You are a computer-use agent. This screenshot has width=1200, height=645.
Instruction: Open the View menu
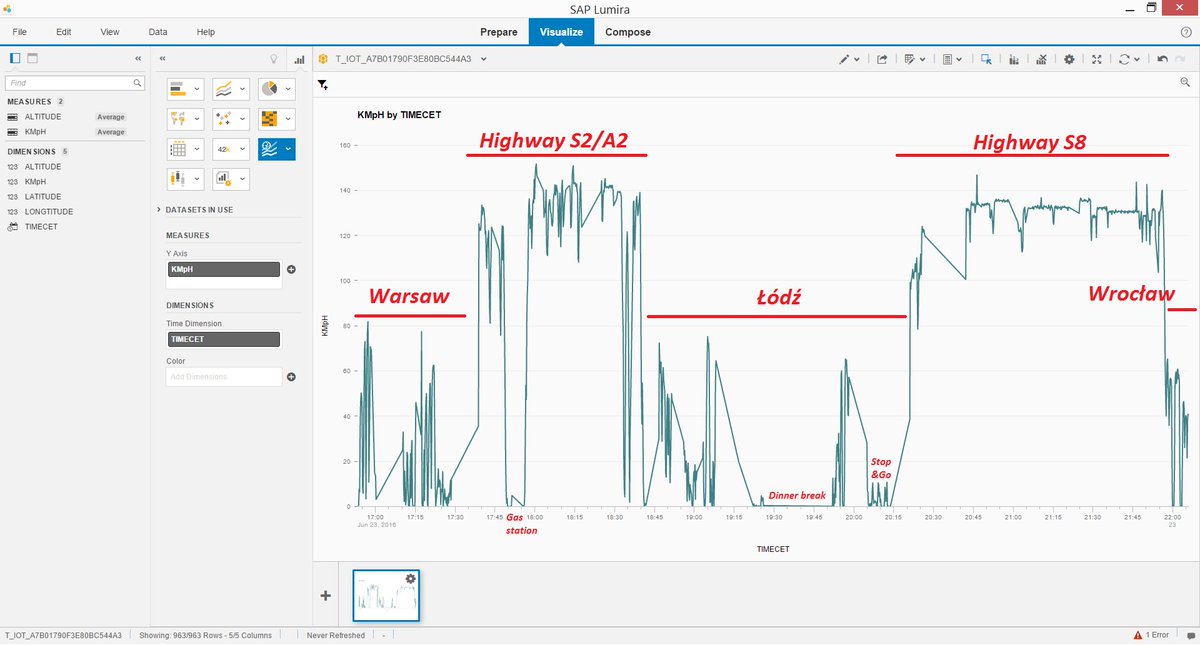(110, 32)
